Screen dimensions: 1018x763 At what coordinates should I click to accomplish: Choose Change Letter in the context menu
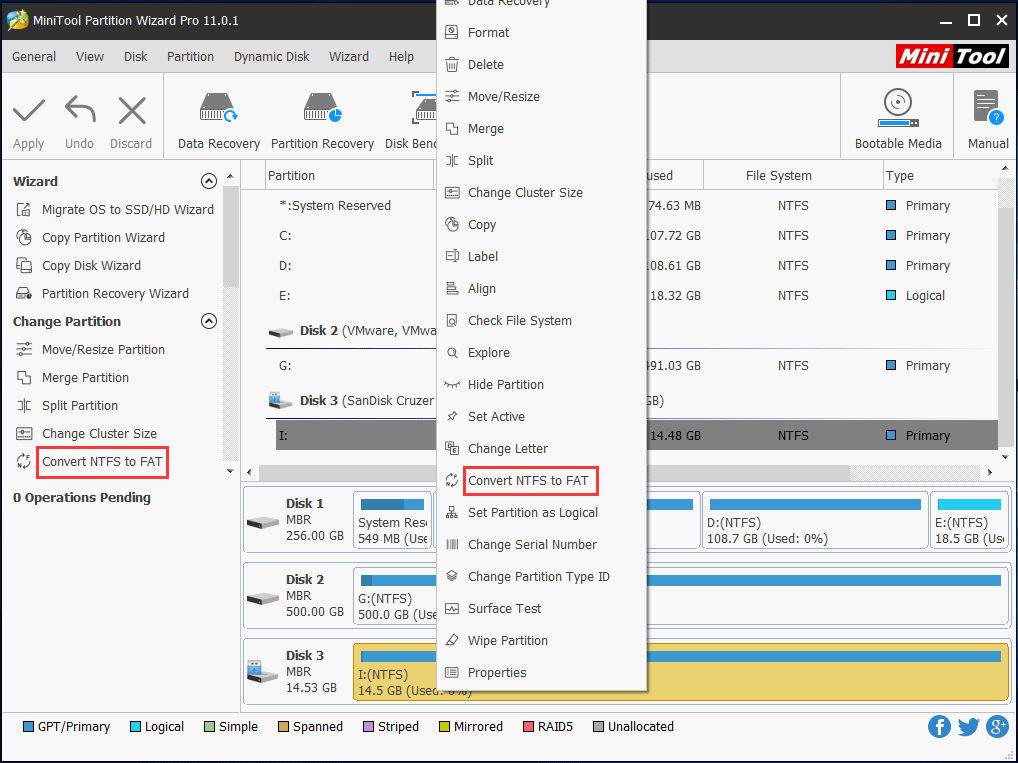[x=541, y=448]
